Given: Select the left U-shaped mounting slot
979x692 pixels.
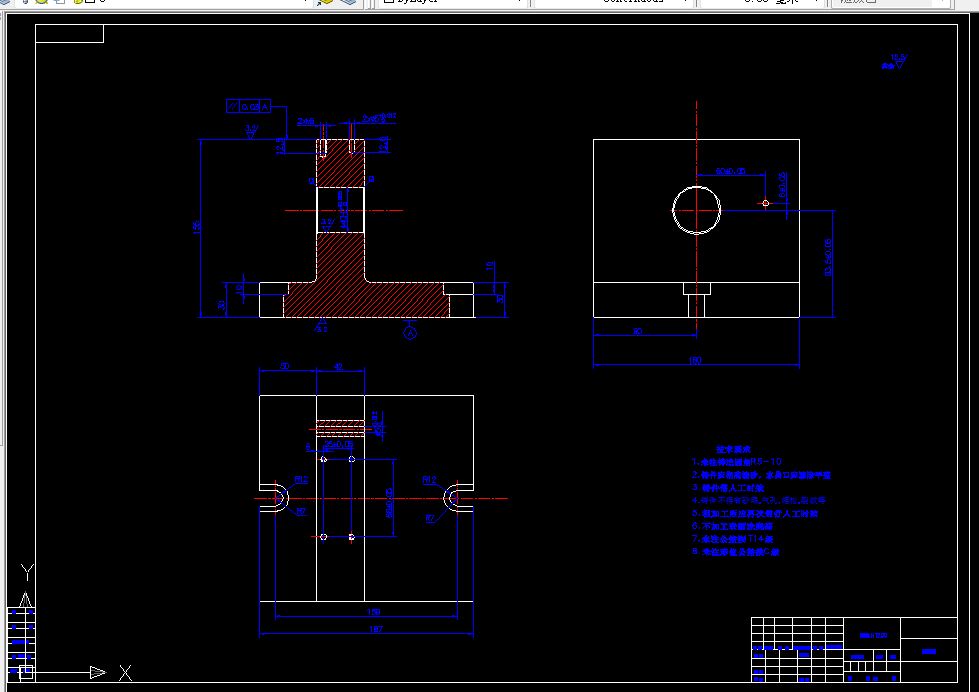Looking at the screenshot, I should coord(274,498).
